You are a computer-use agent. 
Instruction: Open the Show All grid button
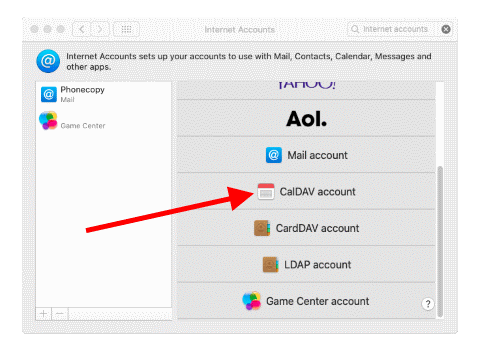126,29
